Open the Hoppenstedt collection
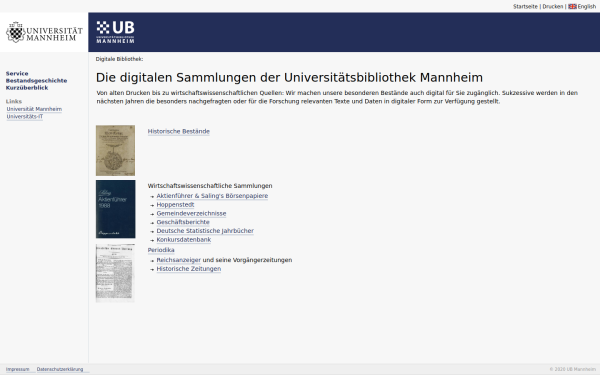This screenshot has height=375, width=600. (x=175, y=205)
